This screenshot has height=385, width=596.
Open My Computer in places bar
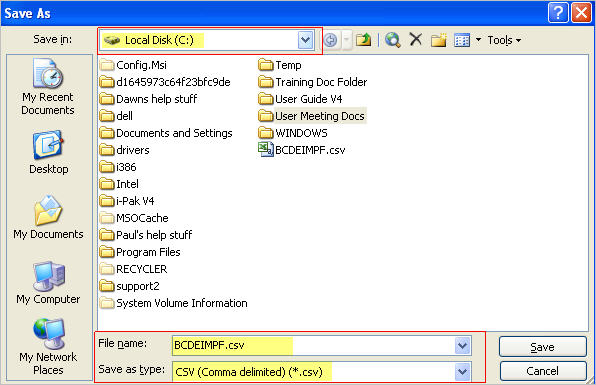(48, 283)
